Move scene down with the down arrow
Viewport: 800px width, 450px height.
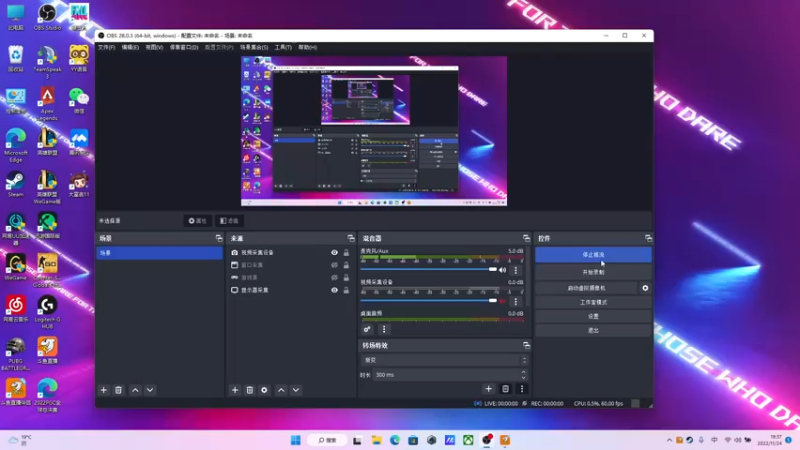click(x=150, y=390)
